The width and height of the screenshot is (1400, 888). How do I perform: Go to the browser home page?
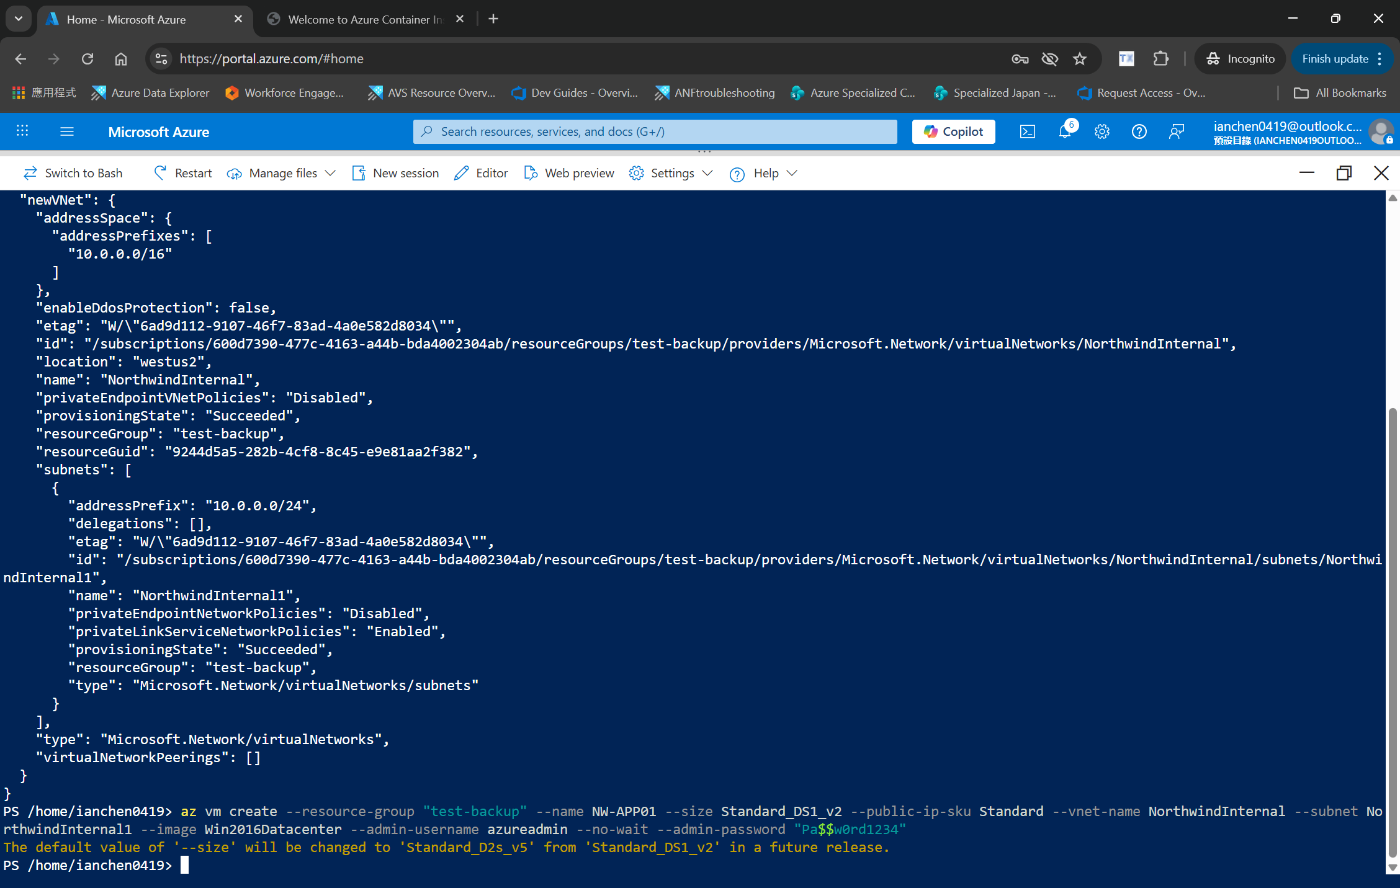(x=121, y=59)
